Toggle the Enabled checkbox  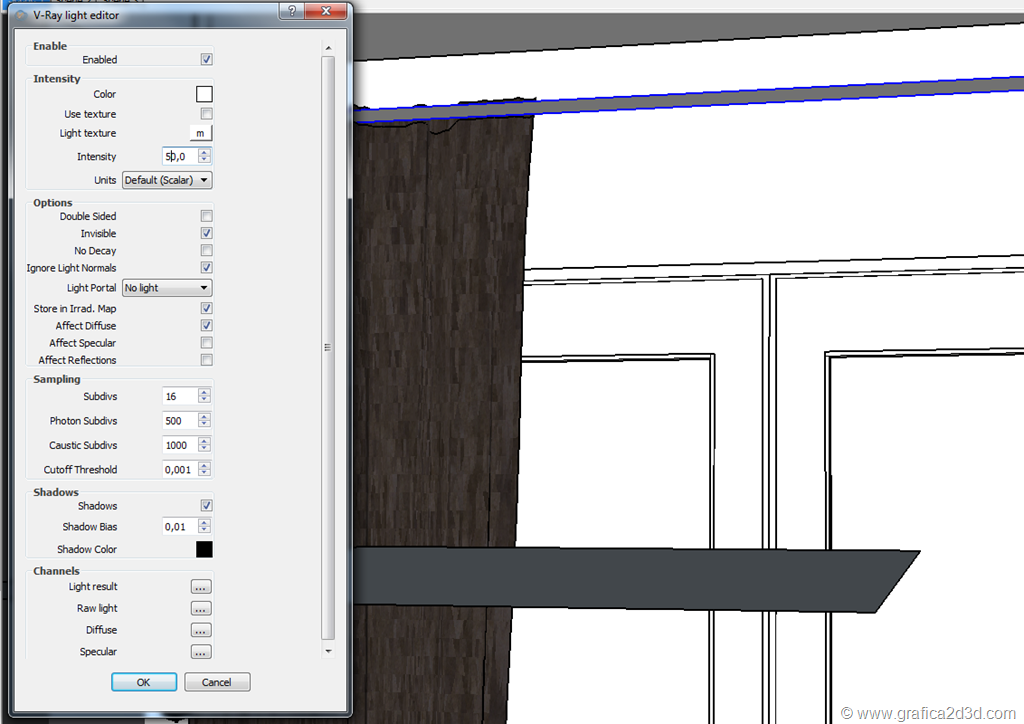point(207,60)
